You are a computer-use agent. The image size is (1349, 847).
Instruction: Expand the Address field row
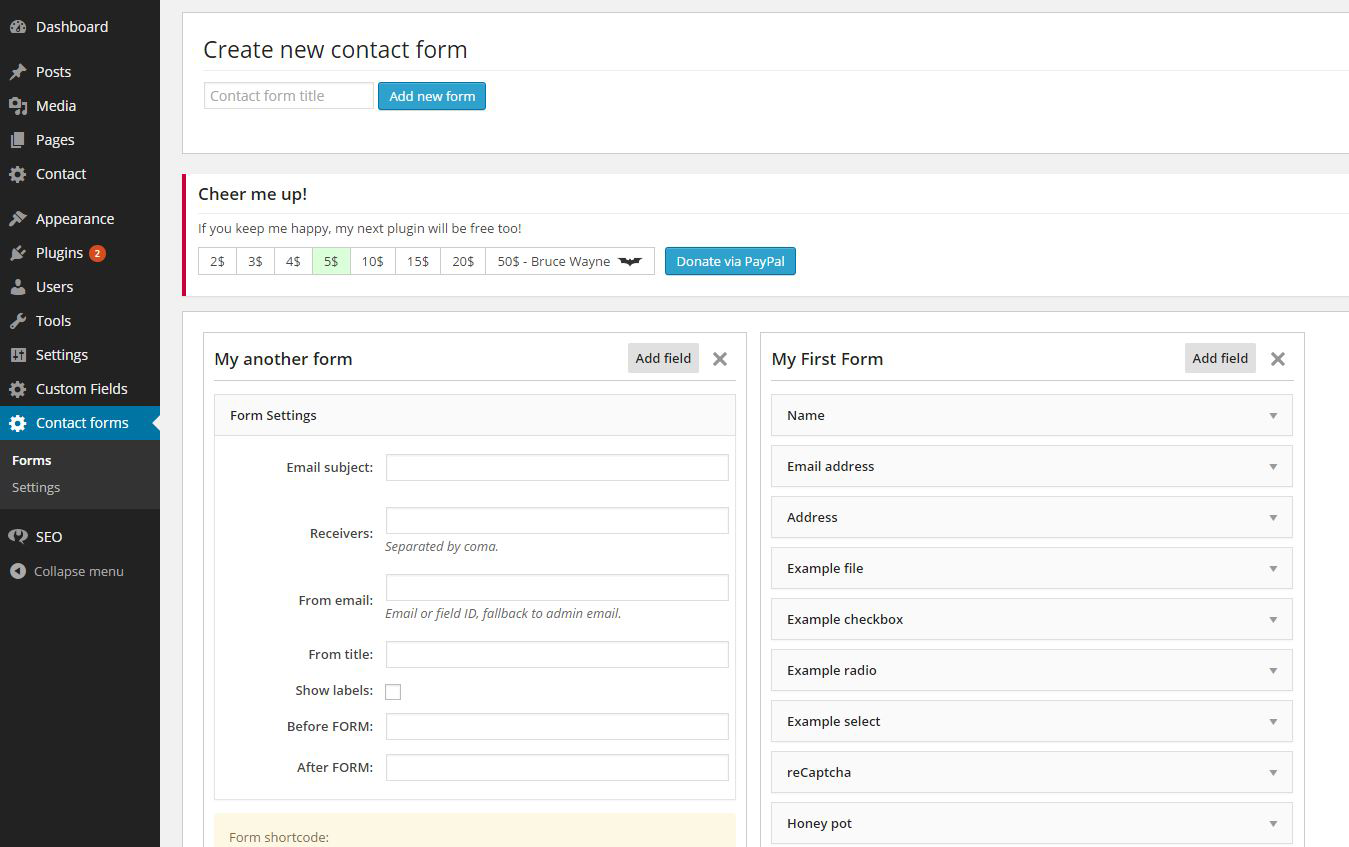point(1031,517)
